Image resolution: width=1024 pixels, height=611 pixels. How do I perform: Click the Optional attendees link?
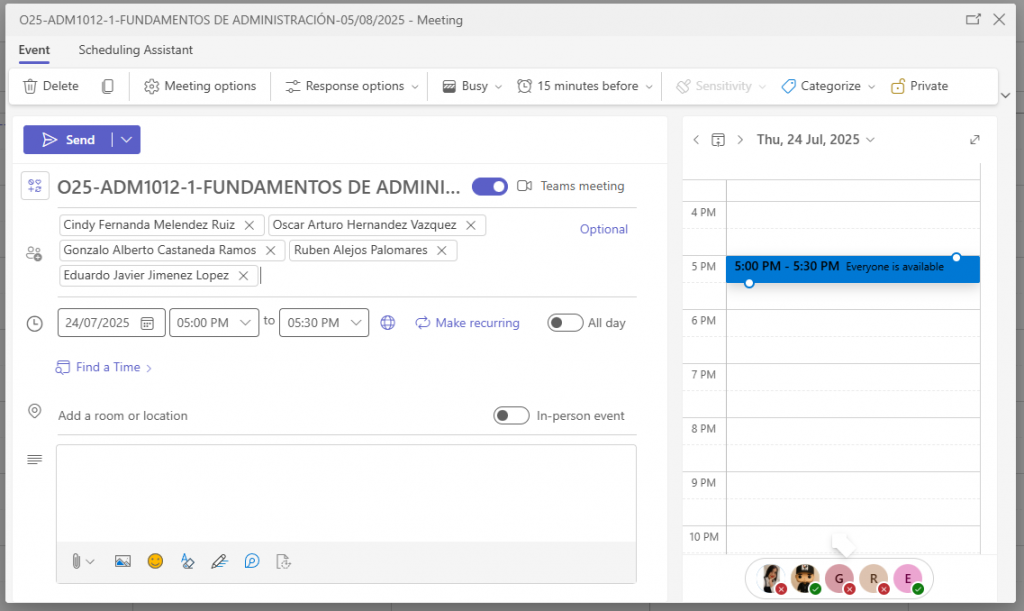pos(603,229)
